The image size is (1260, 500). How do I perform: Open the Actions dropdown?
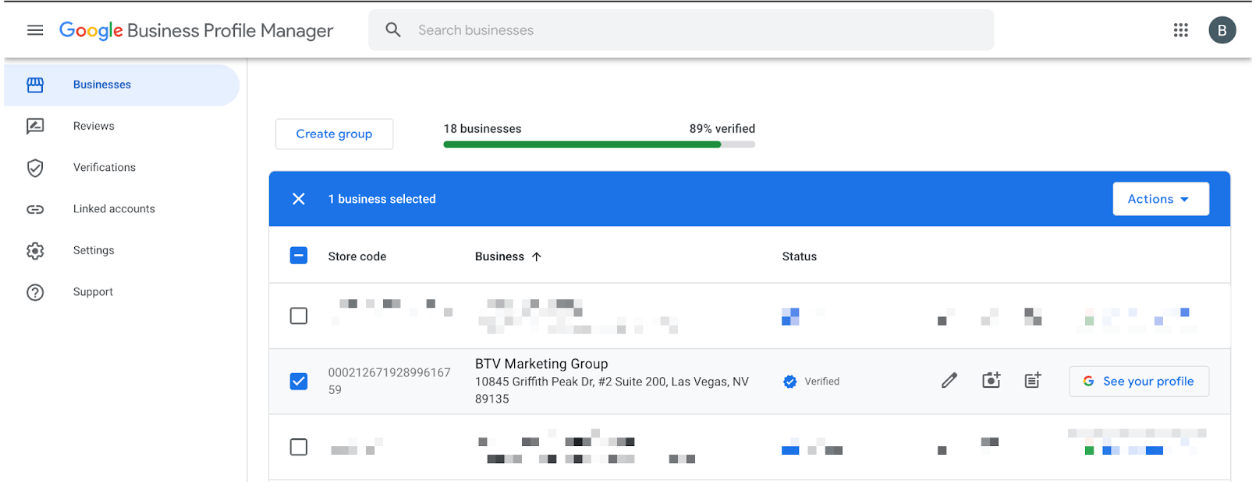(1160, 199)
